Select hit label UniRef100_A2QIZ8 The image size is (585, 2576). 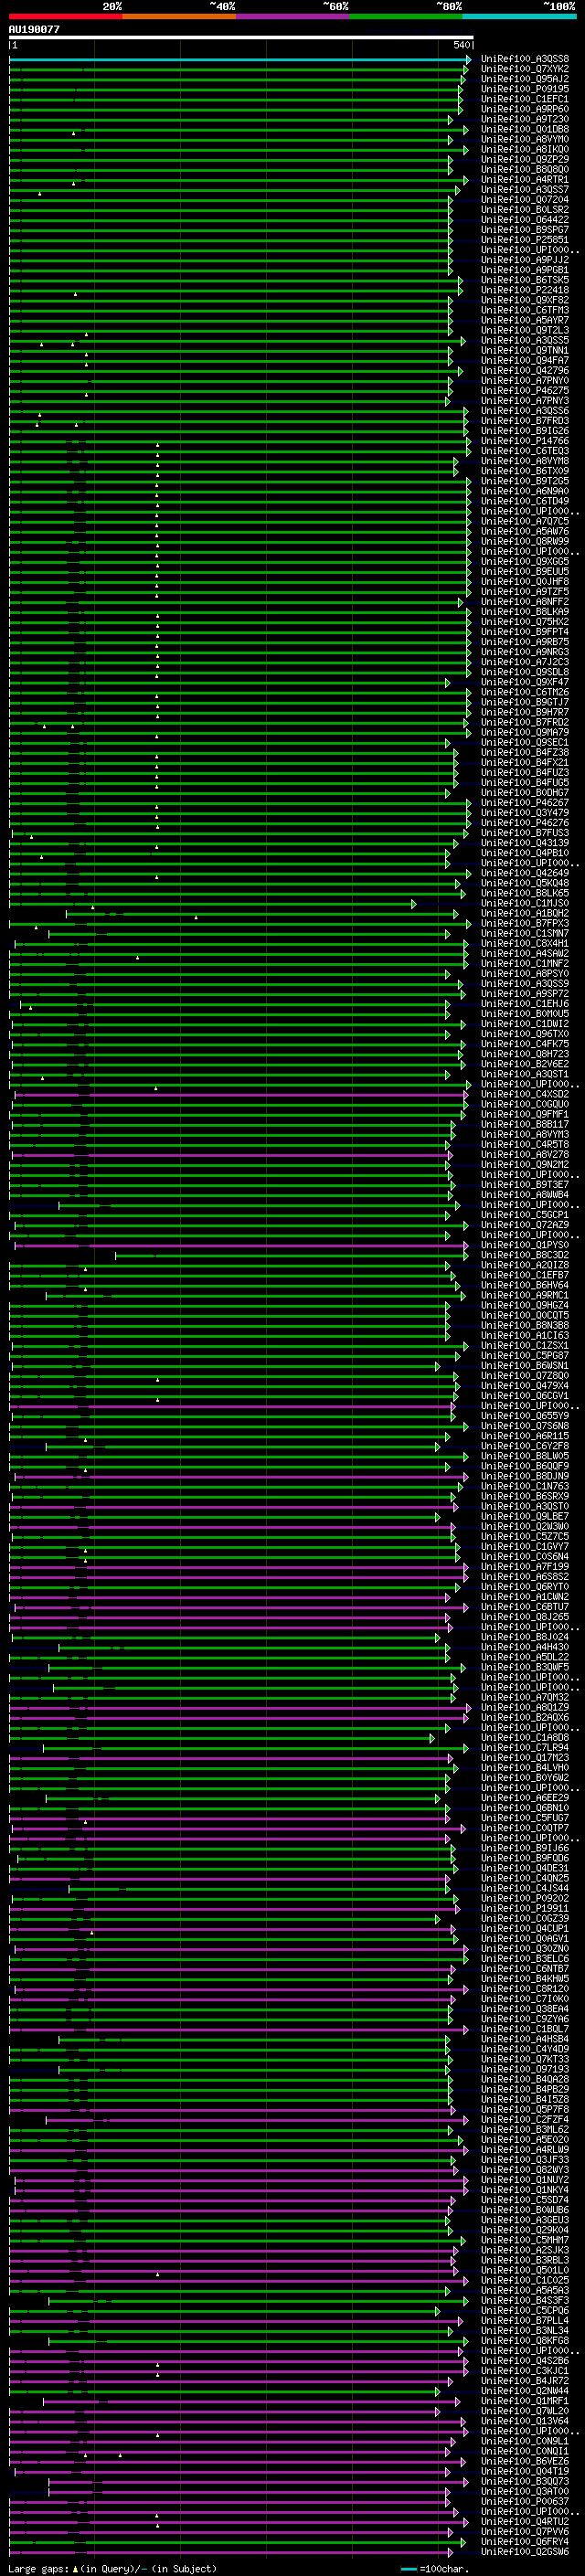point(525,1265)
